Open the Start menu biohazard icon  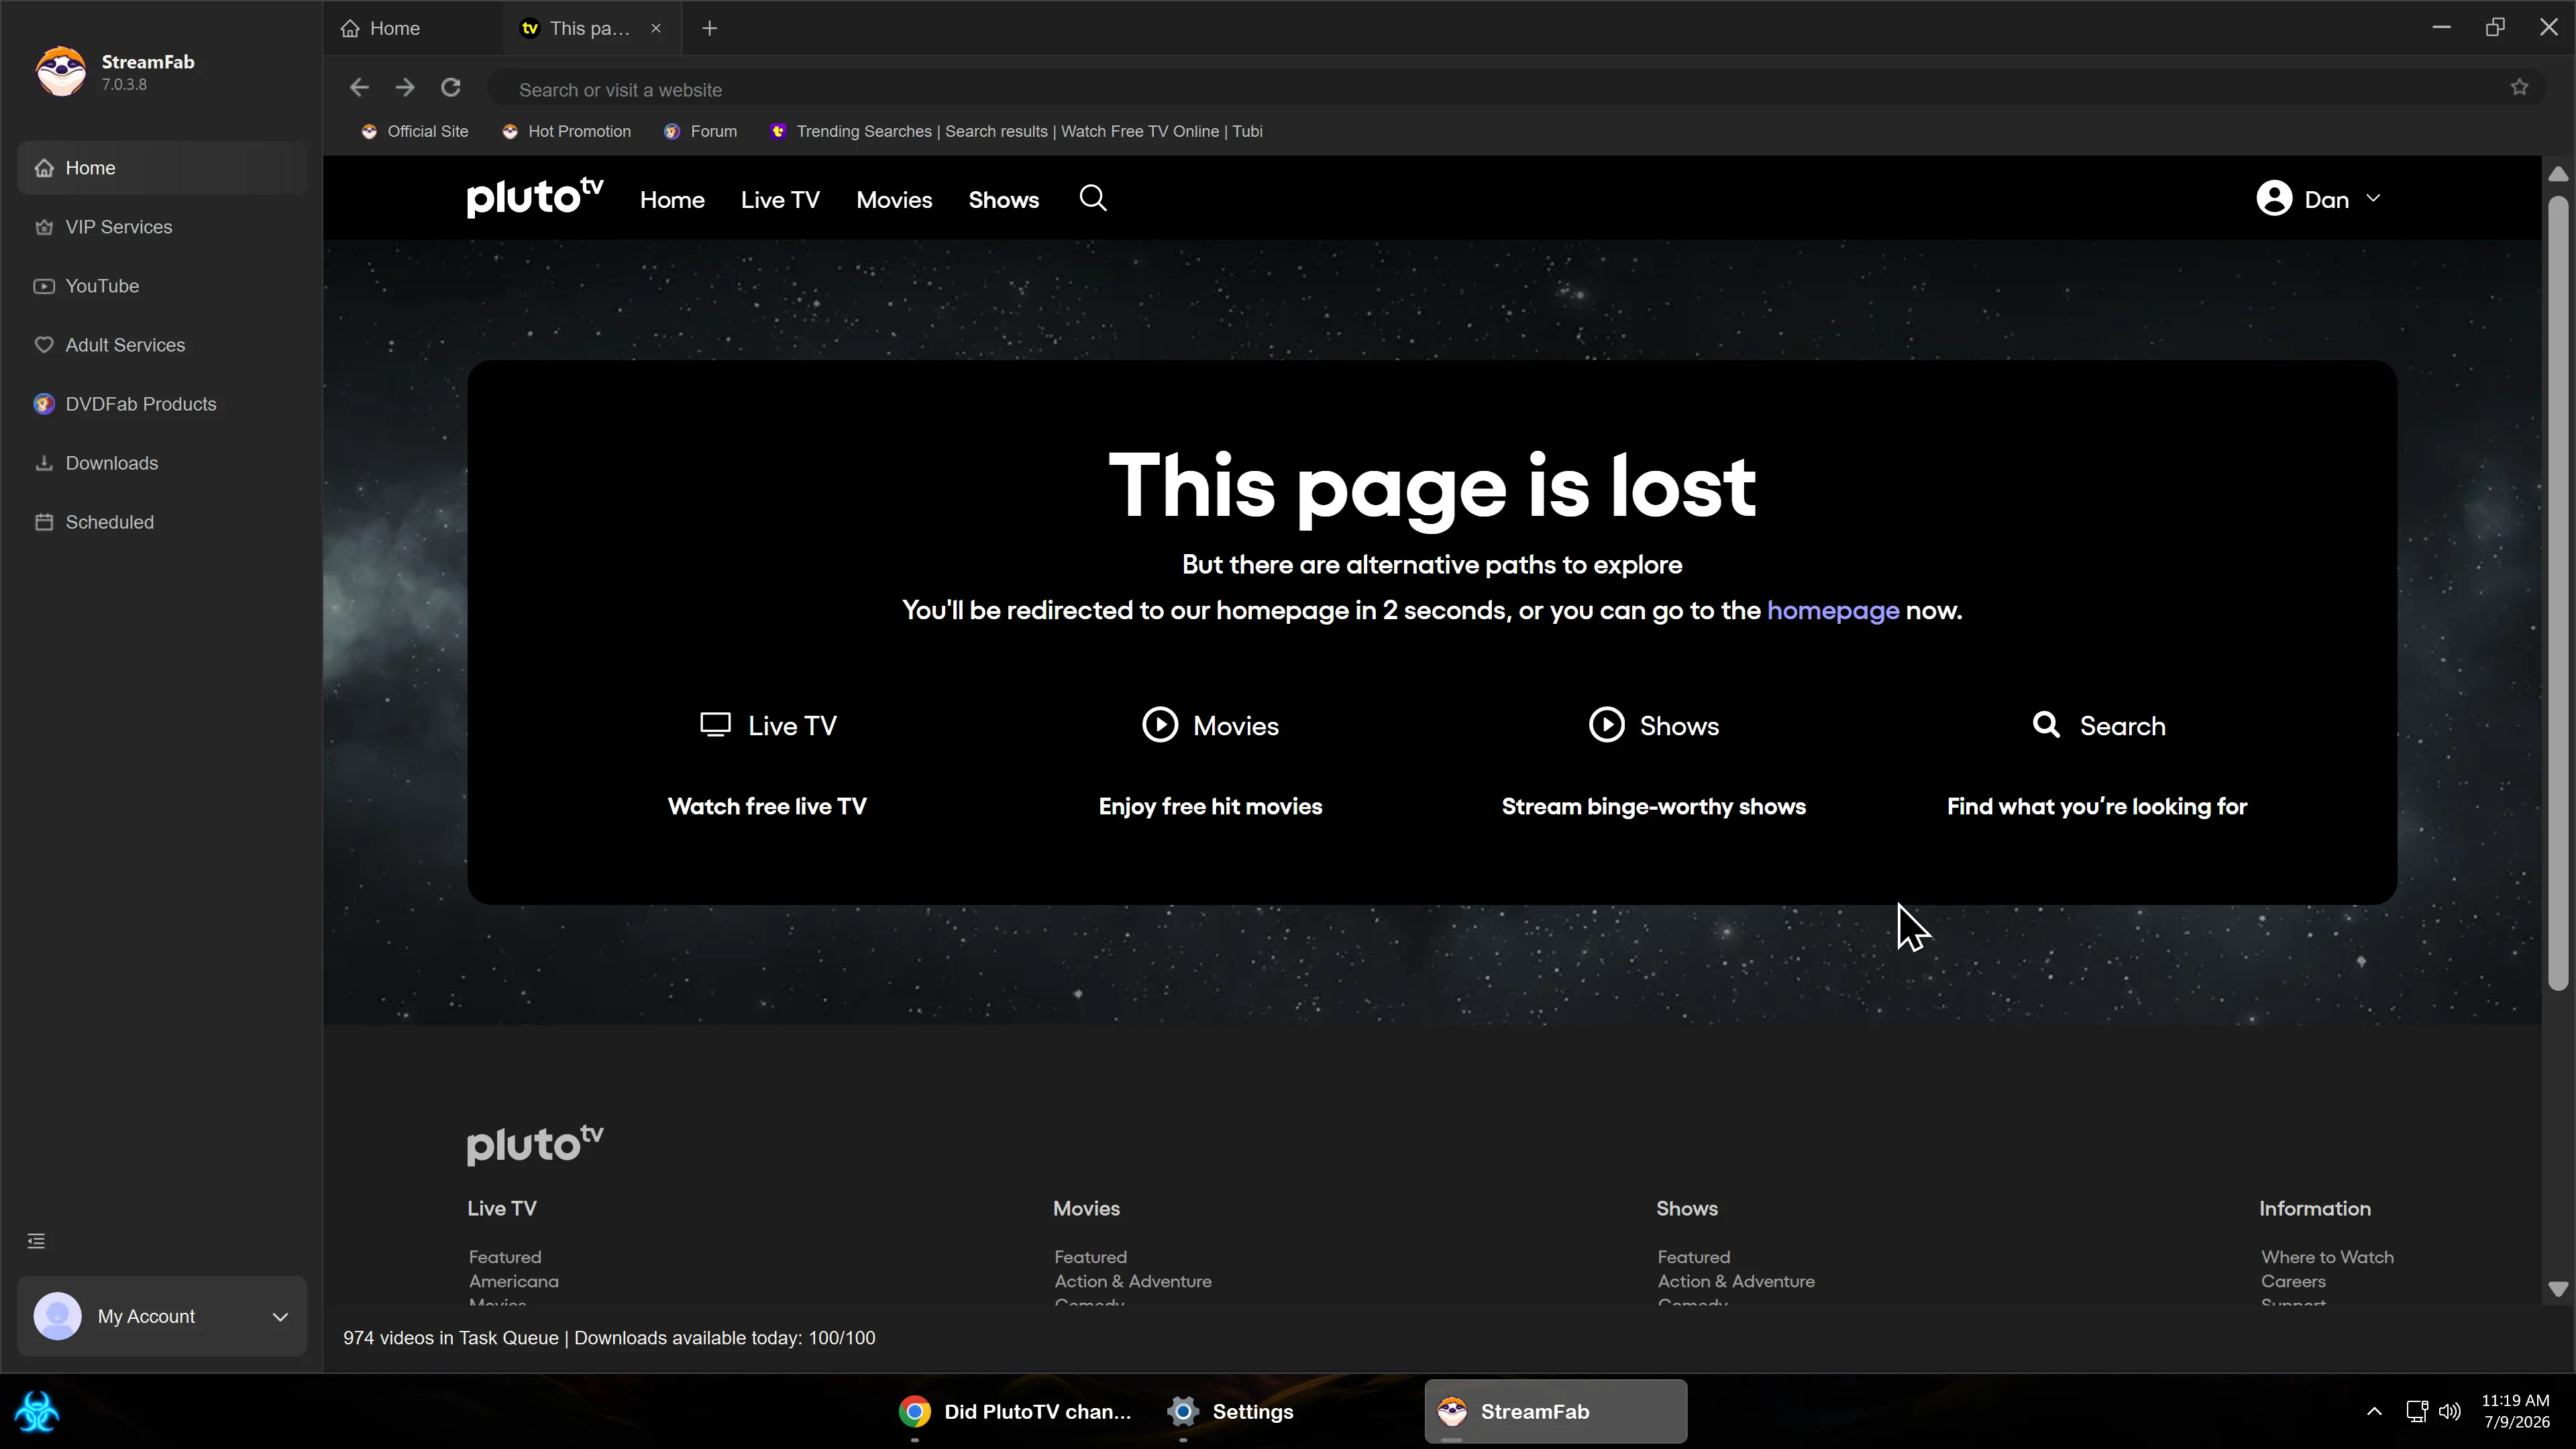pyautogui.click(x=37, y=1412)
